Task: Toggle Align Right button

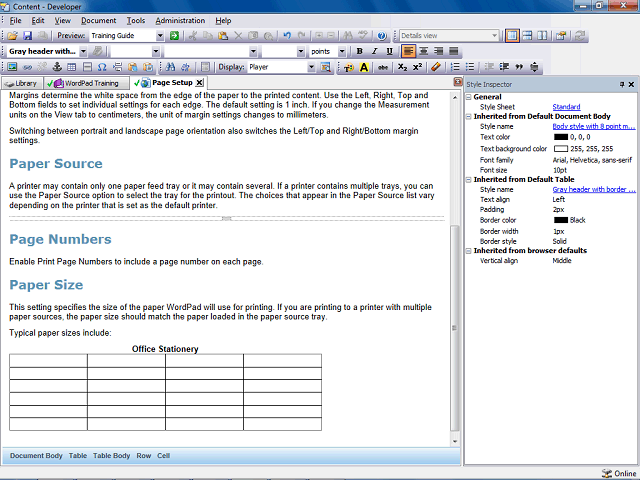Action: tap(438, 51)
